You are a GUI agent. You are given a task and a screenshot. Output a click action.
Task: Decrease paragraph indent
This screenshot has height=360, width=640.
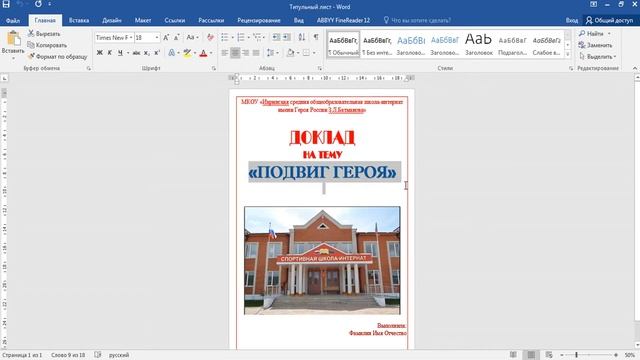point(276,38)
